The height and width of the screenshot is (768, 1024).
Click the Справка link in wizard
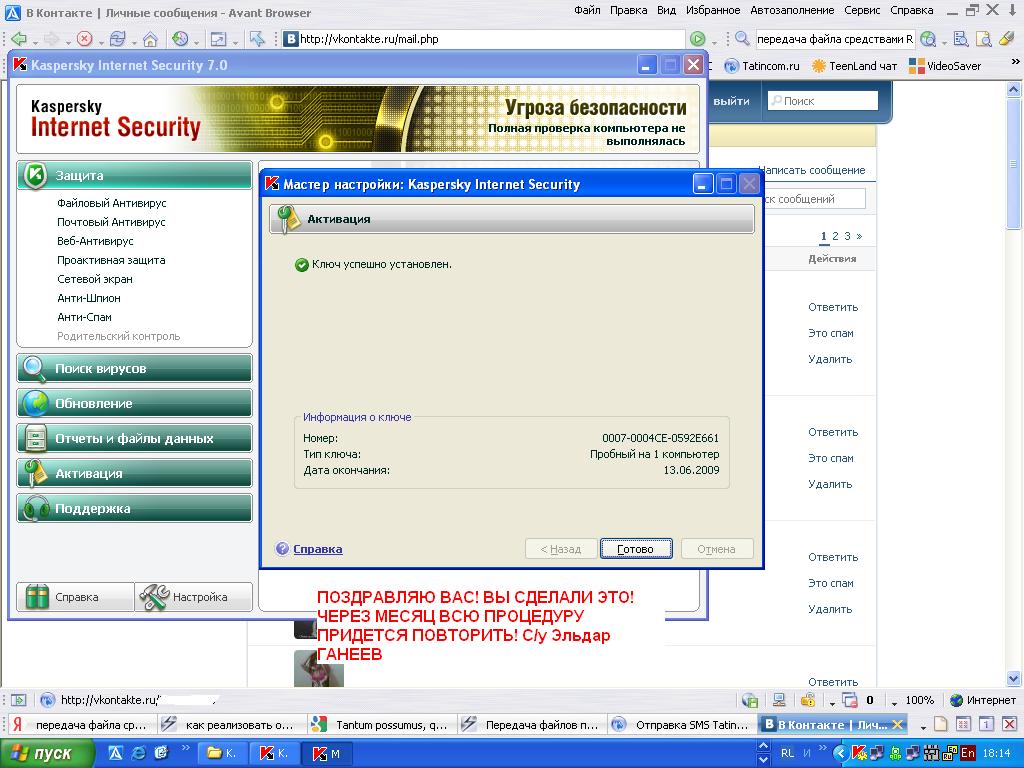point(317,549)
